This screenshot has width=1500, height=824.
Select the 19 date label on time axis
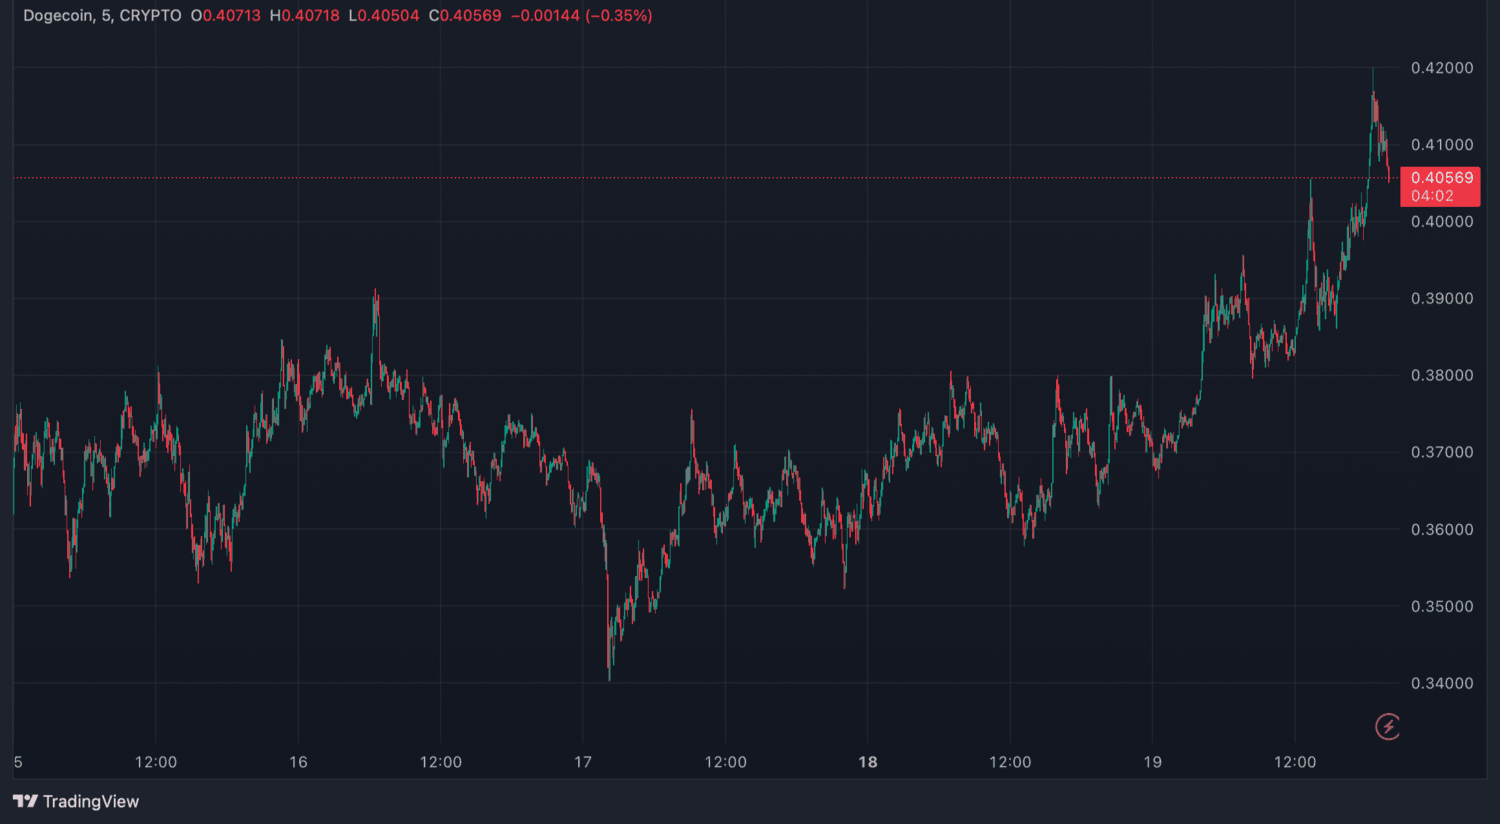point(1152,762)
